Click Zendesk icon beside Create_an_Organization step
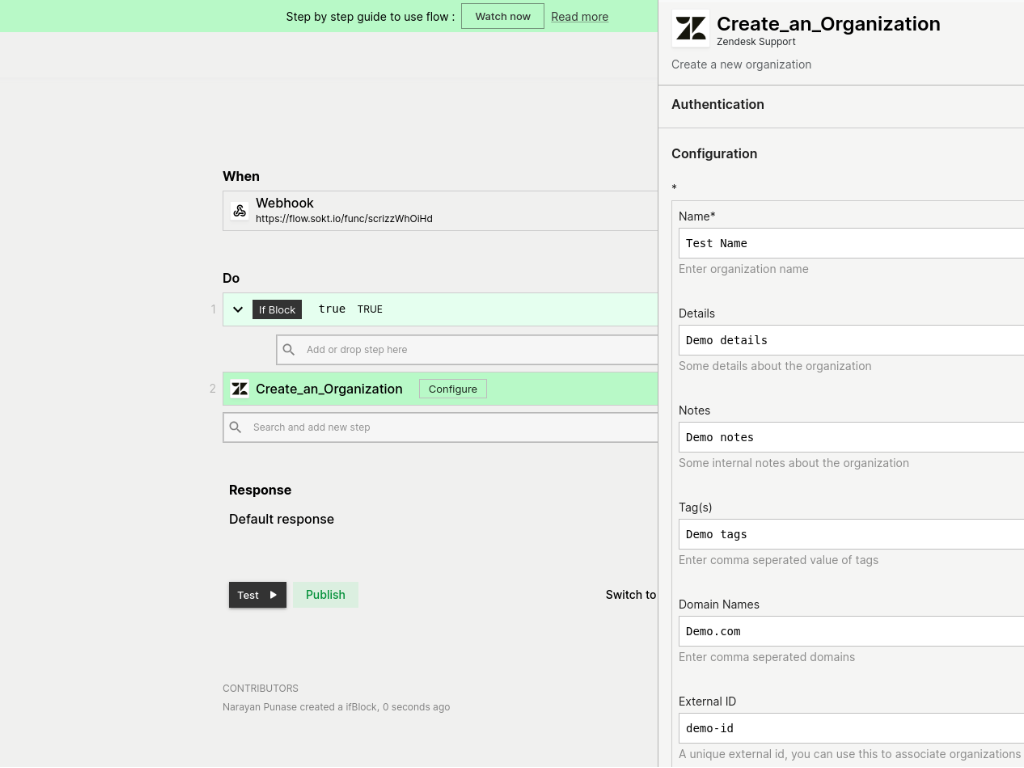1024x768 pixels. click(x=240, y=389)
